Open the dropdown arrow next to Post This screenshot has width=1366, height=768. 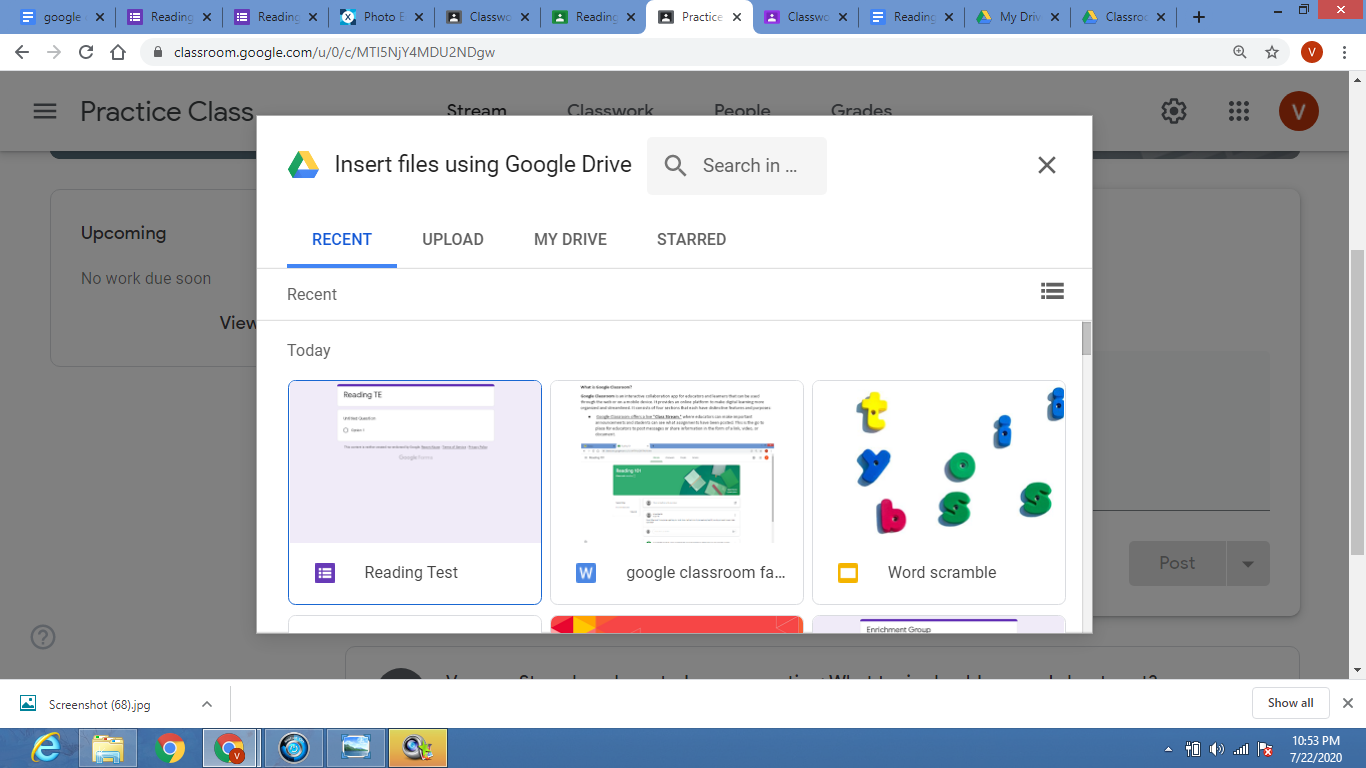click(1248, 563)
